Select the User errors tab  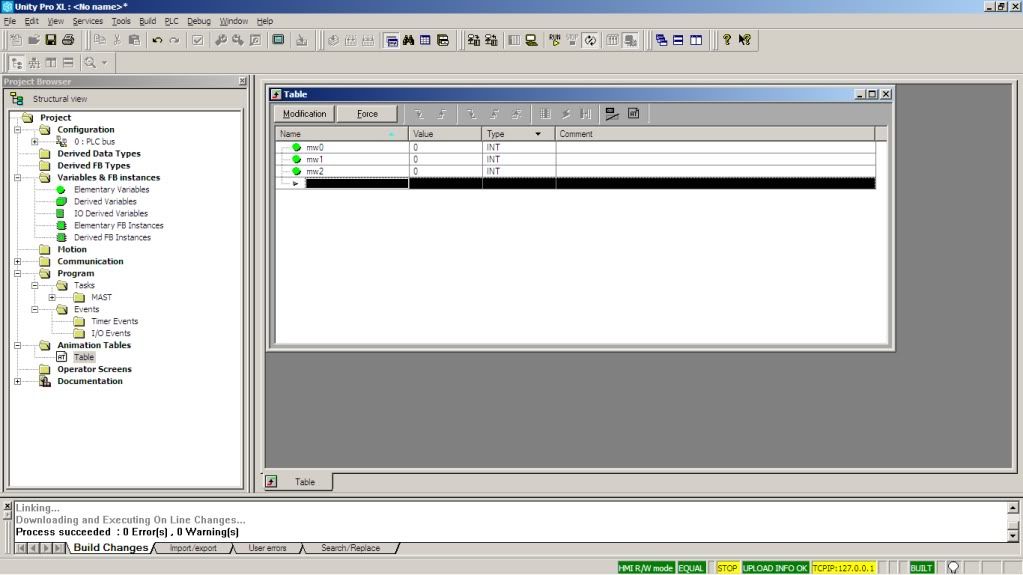[267, 548]
